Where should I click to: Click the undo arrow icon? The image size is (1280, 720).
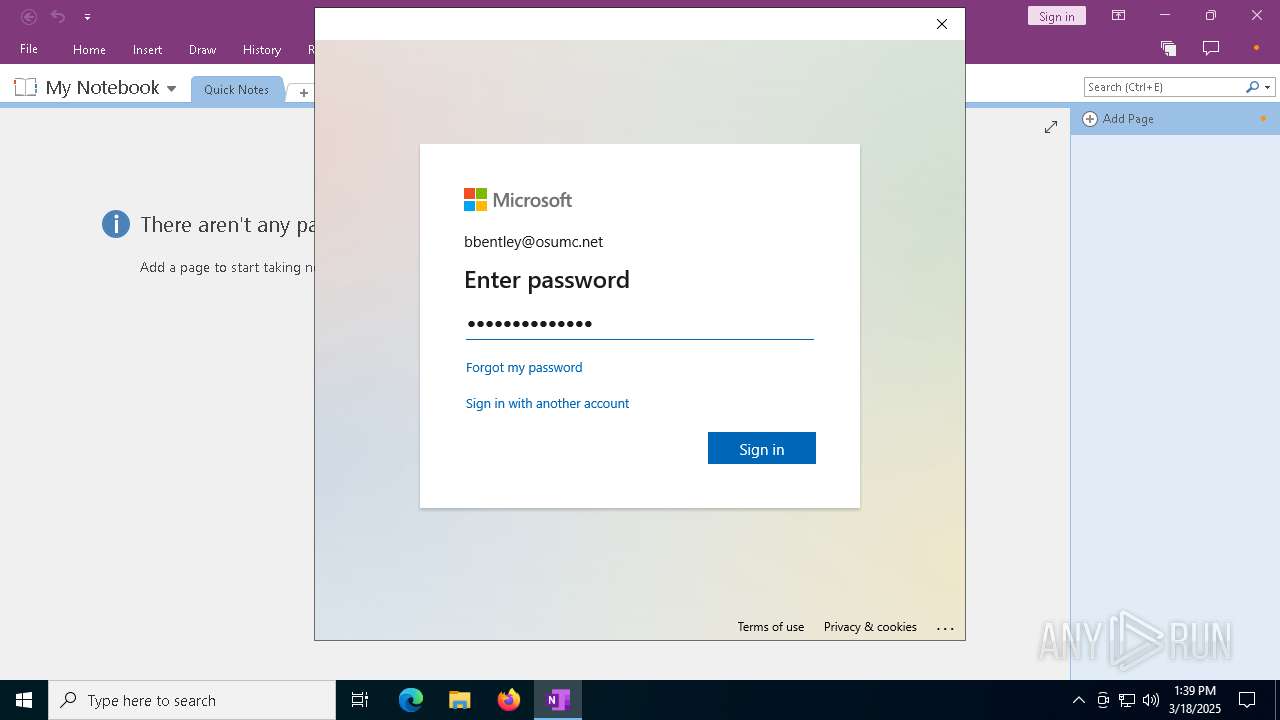(58, 16)
